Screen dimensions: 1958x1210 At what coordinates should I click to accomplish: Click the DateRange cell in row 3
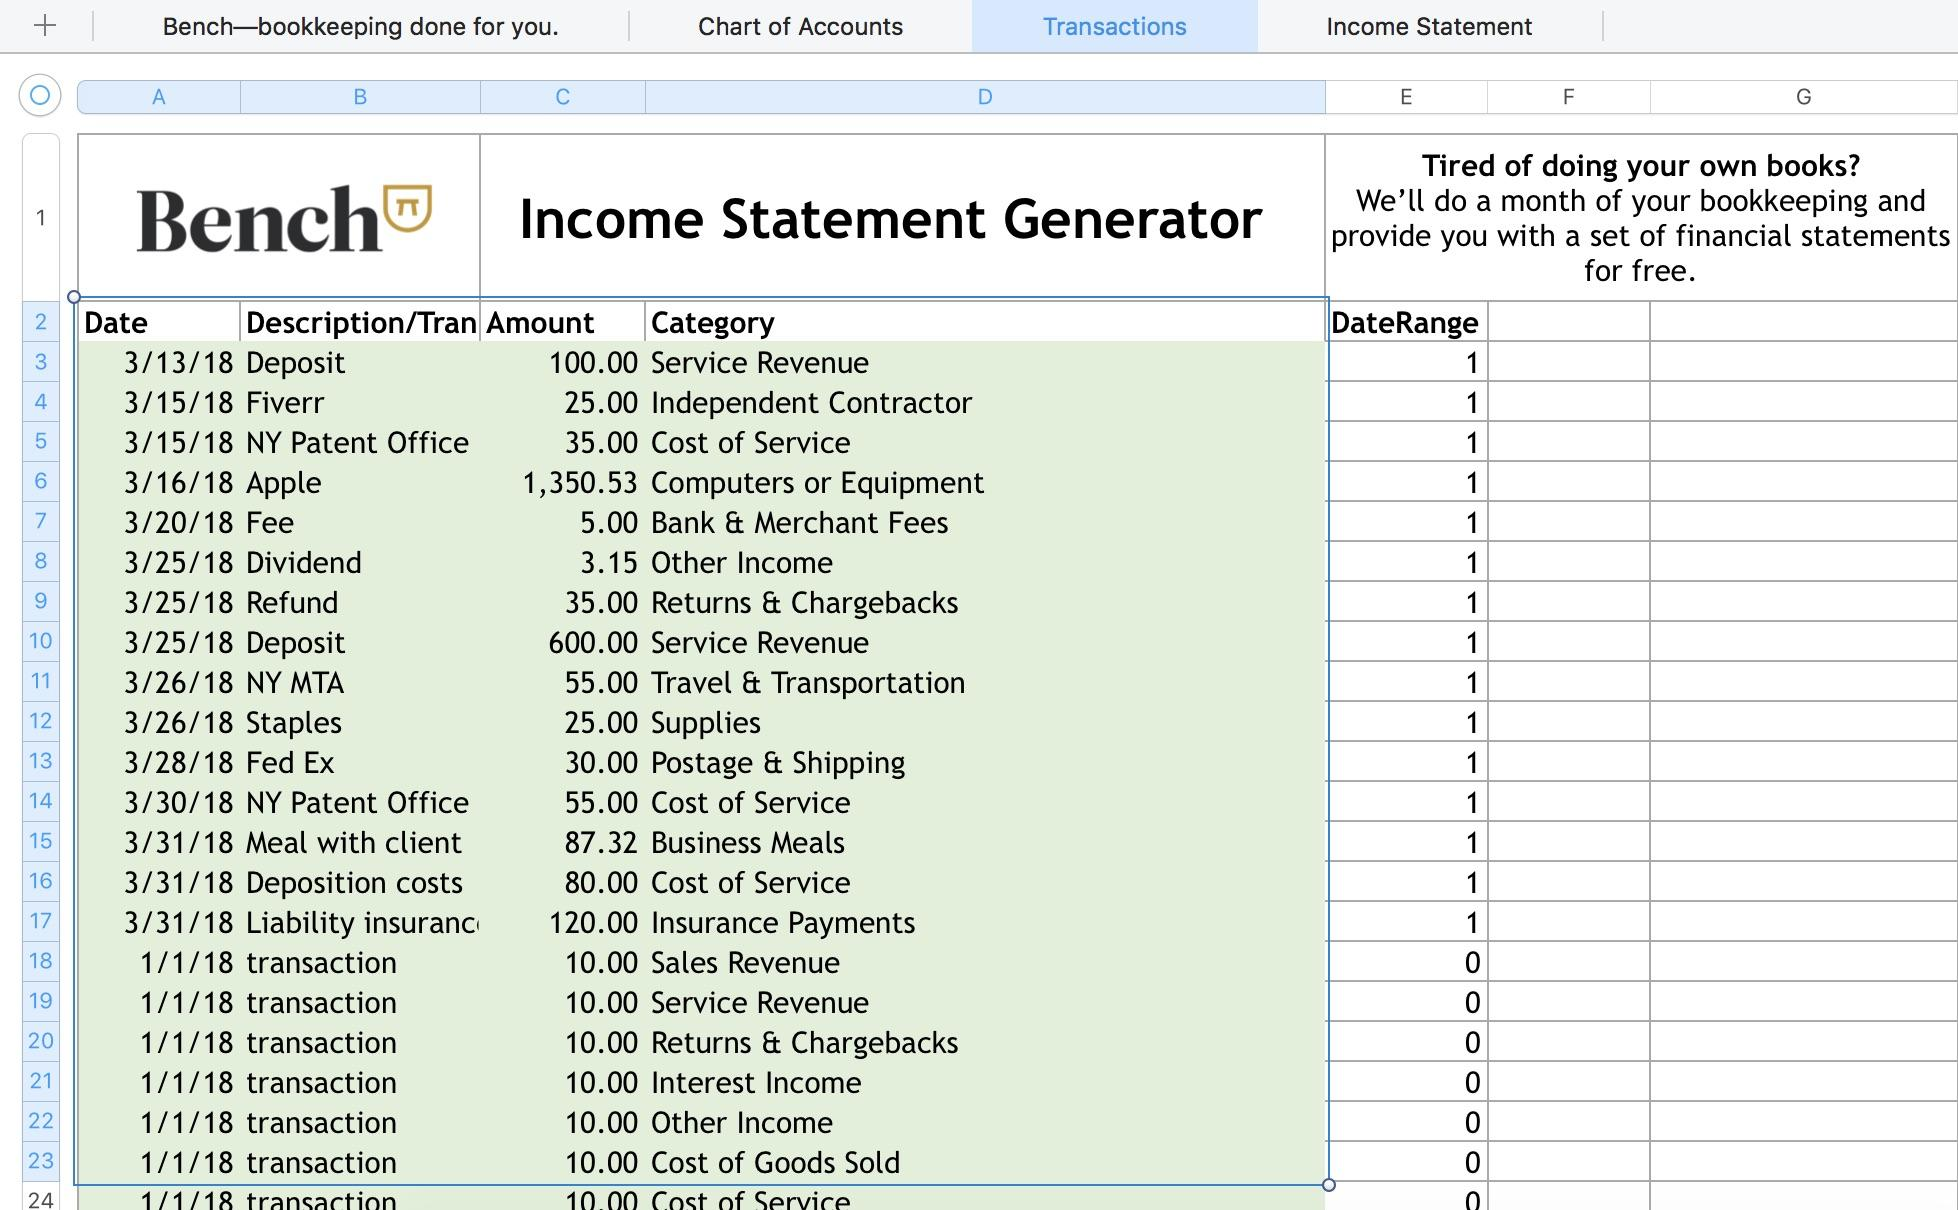pos(1406,361)
